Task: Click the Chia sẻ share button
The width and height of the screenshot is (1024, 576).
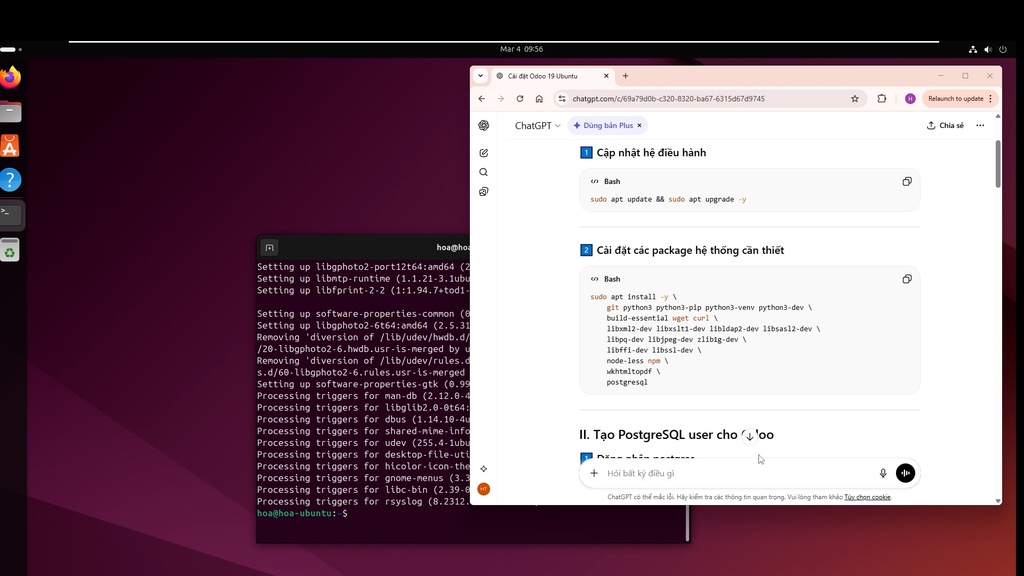Action: 944,125
